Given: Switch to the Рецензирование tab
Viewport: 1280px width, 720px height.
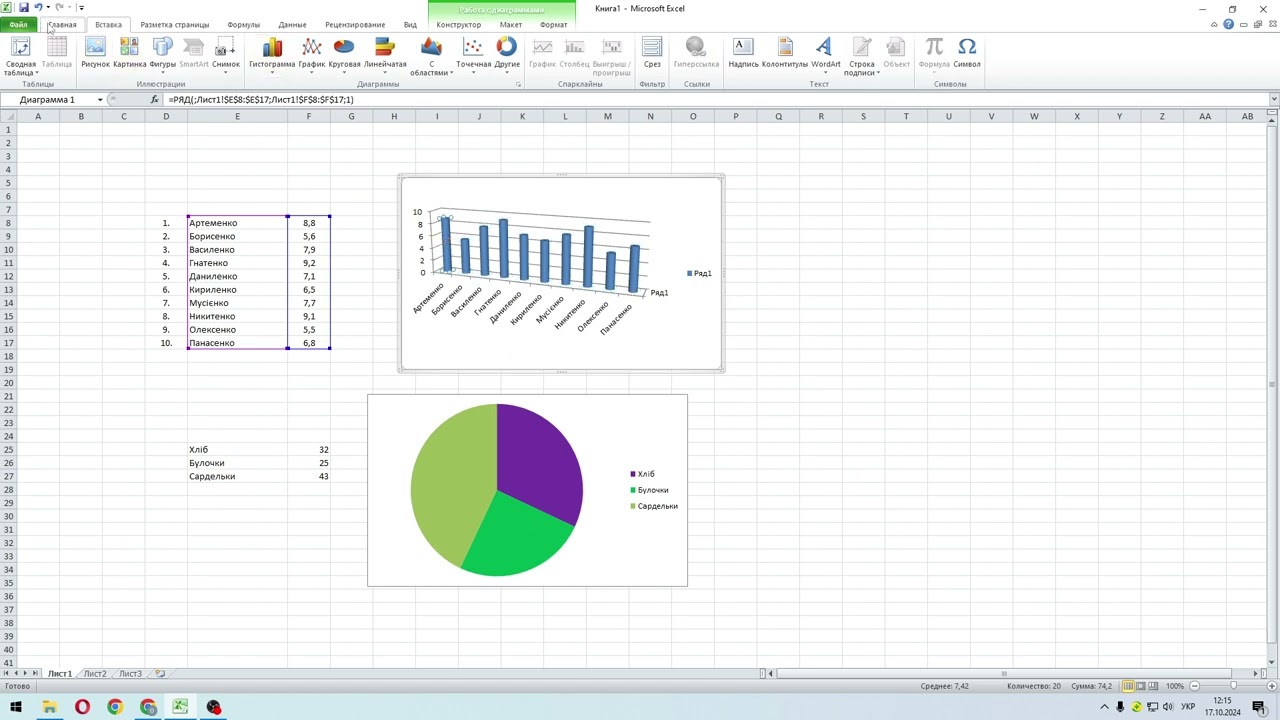Looking at the screenshot, I should (355, 24).
